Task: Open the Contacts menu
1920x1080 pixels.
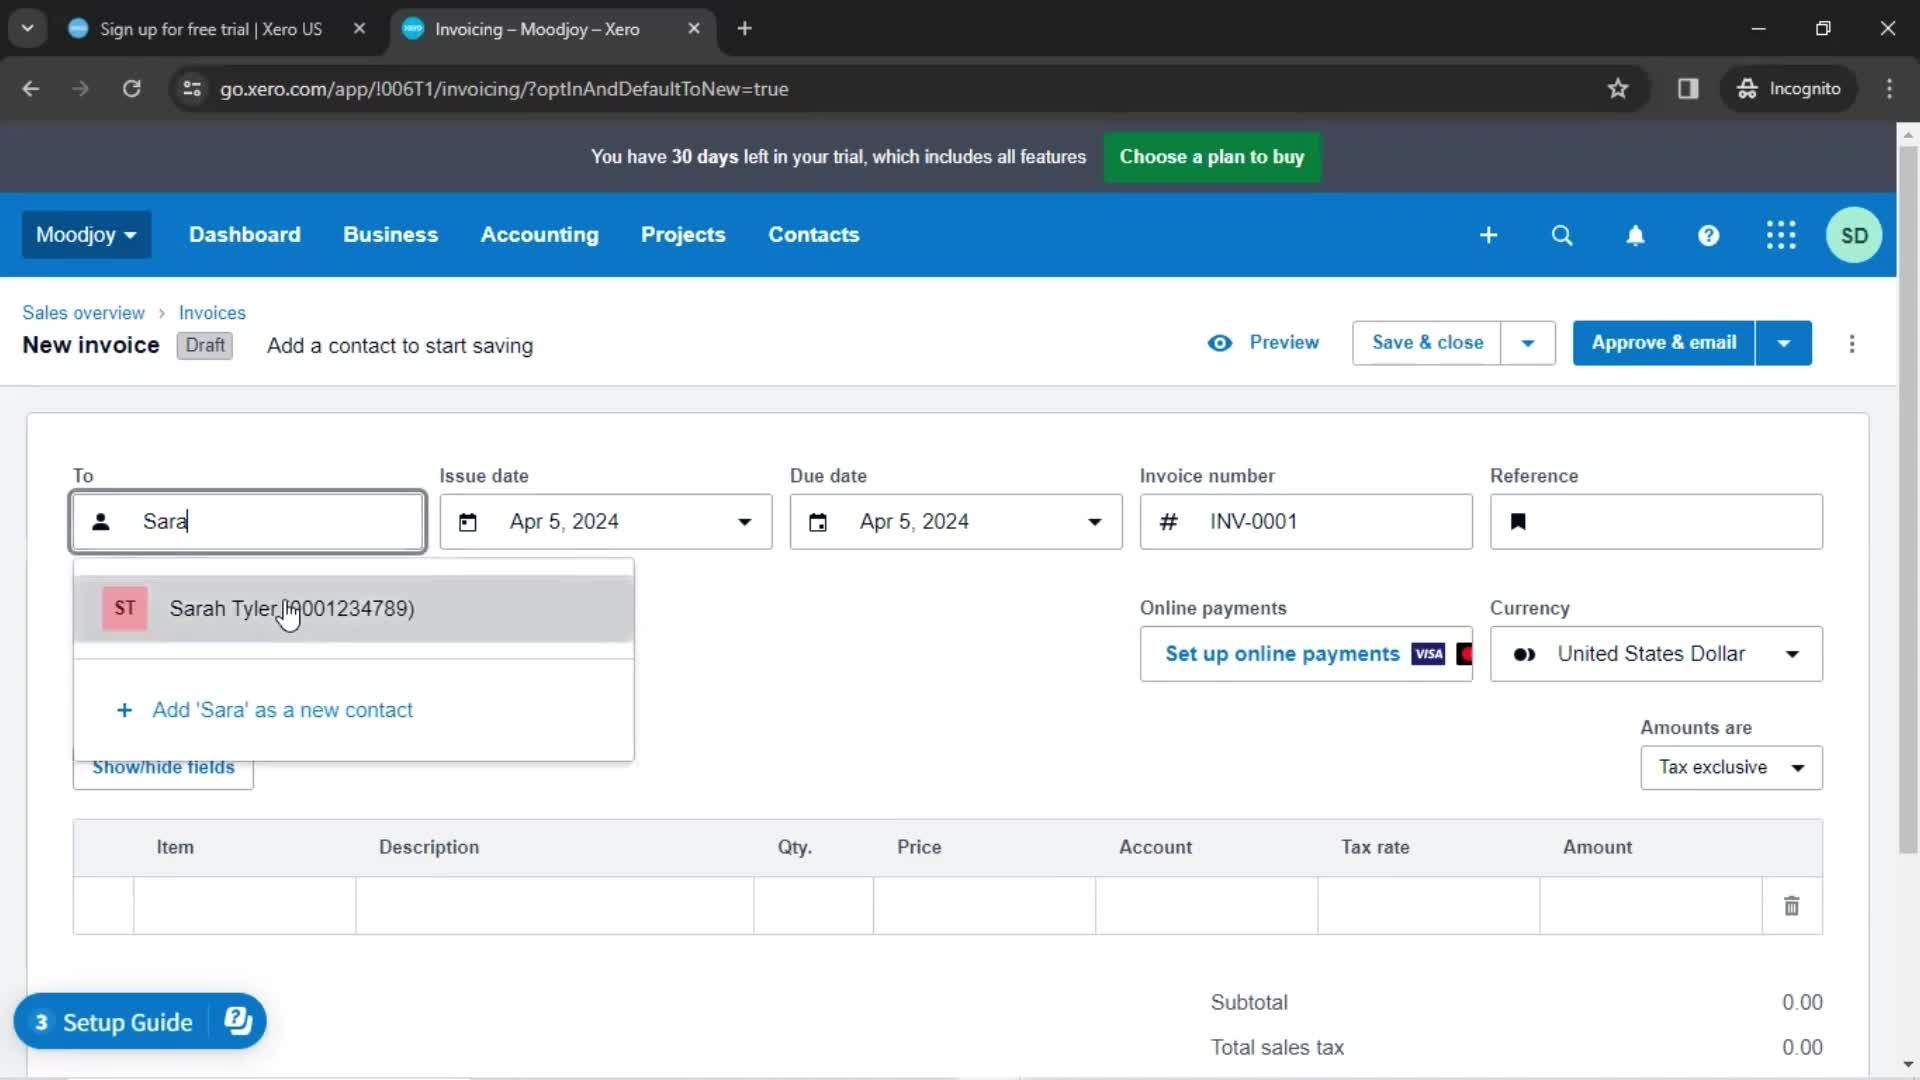Action: pyautogui.click(x=814, y=235)
